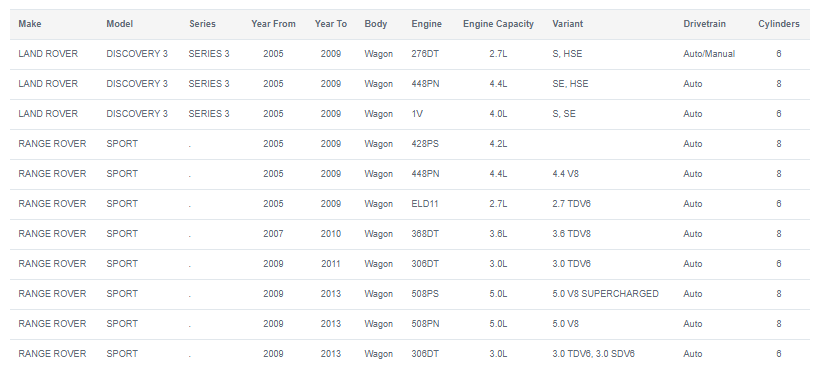The width and height of the screenshot is (821, 381).
Task: Click the 1V engine cell
Action: (417, 114)
